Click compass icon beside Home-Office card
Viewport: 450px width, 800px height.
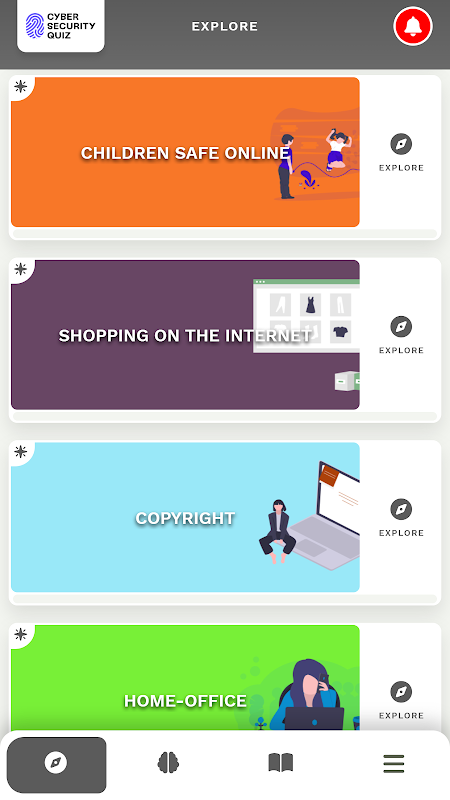click(x=401, y=692)
